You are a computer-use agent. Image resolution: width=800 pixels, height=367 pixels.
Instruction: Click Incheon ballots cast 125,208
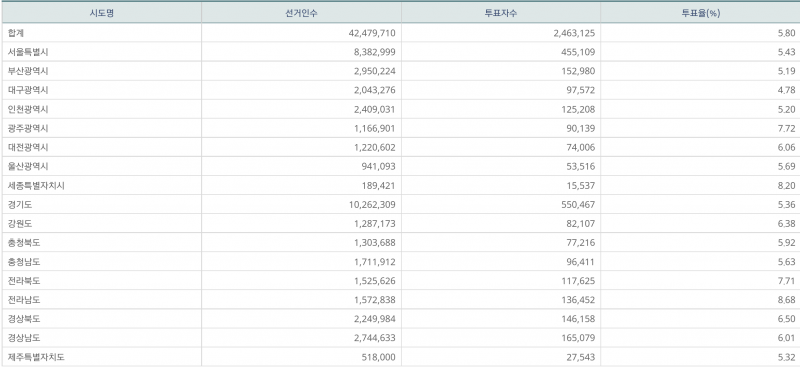coord(578,109)
